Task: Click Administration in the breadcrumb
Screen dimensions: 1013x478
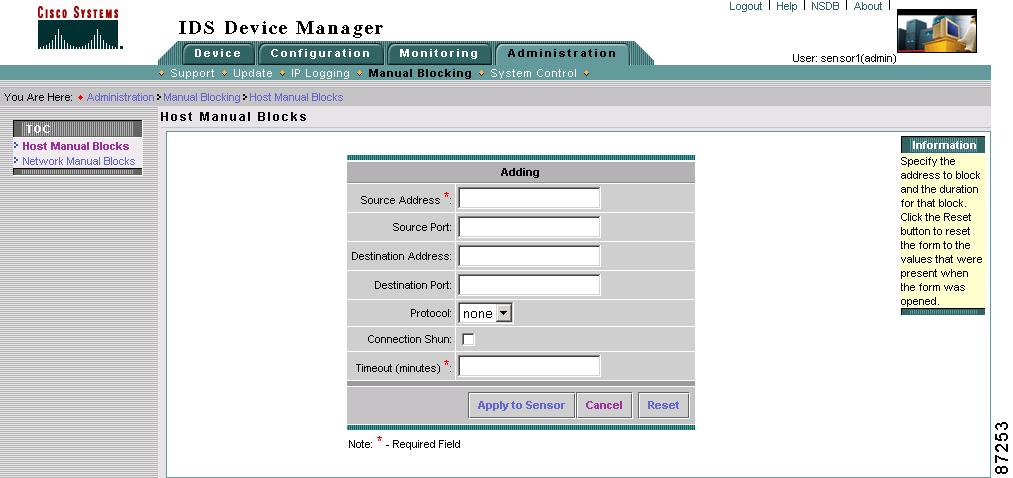Action: 120,97
